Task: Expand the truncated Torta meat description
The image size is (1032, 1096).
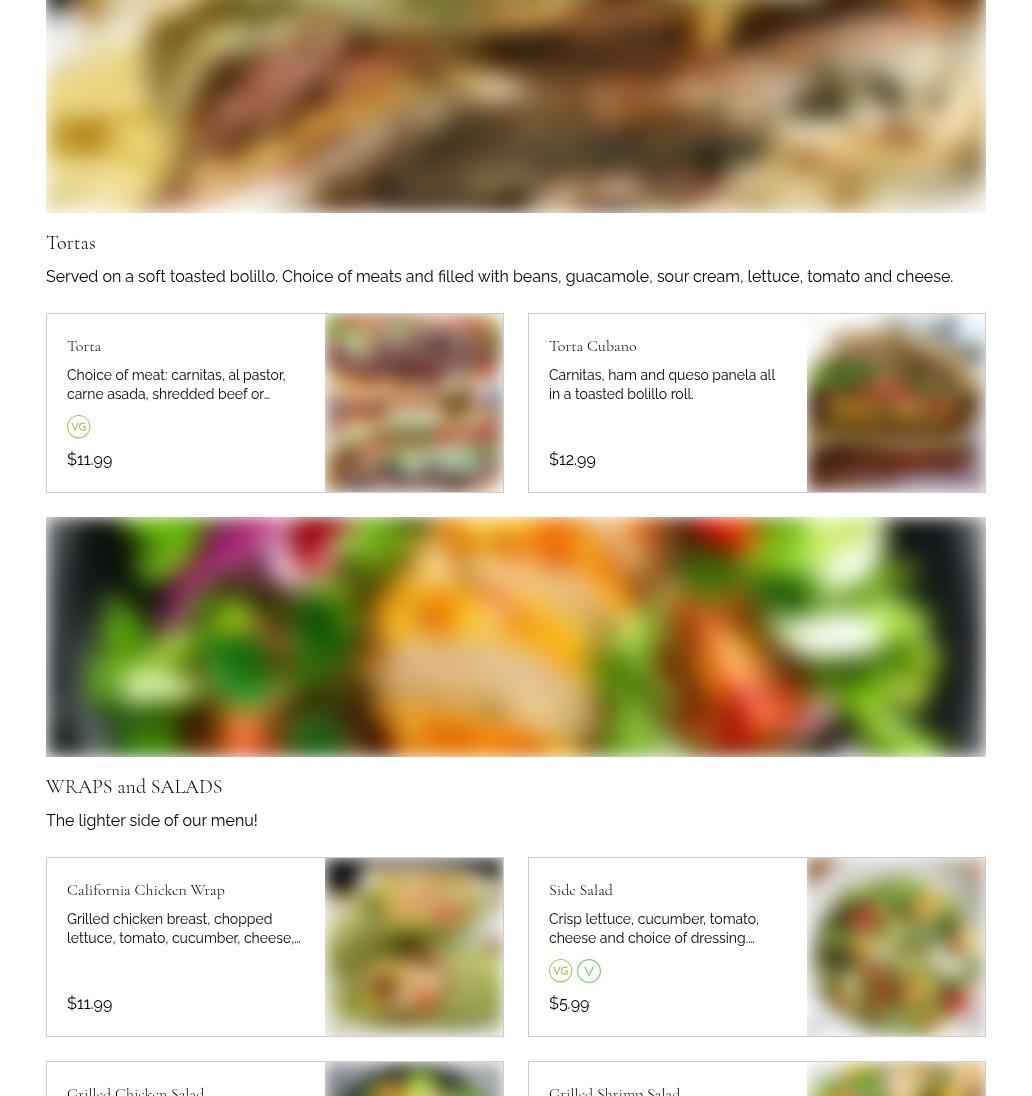Action: pyautogui.click(x=176, y=384)
